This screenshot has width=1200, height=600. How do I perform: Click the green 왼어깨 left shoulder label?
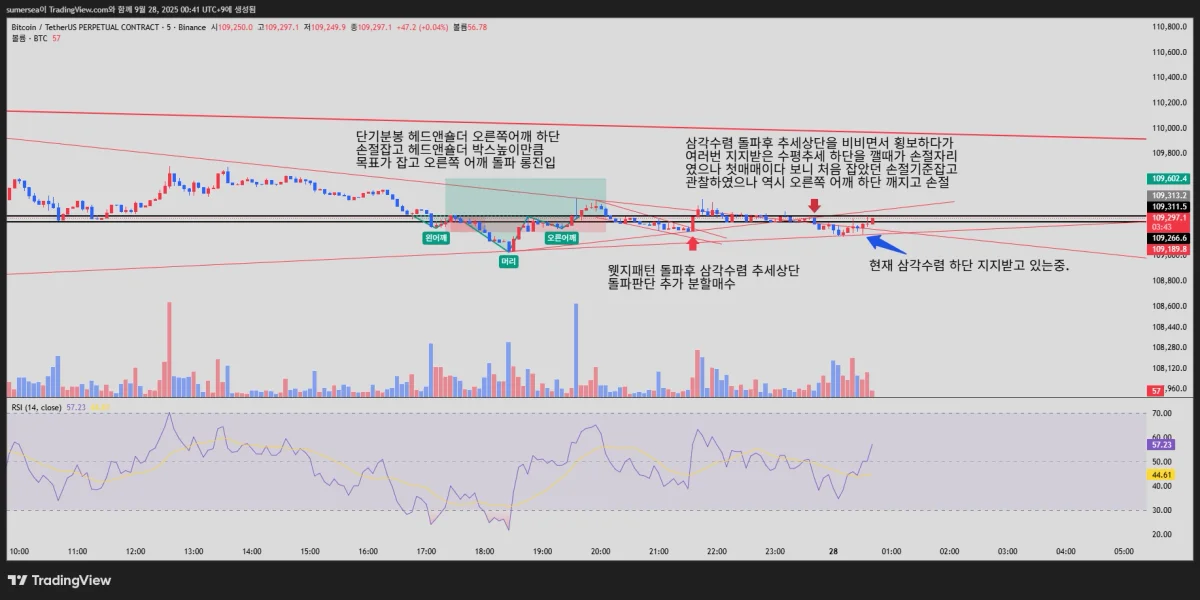click(435, 238)
